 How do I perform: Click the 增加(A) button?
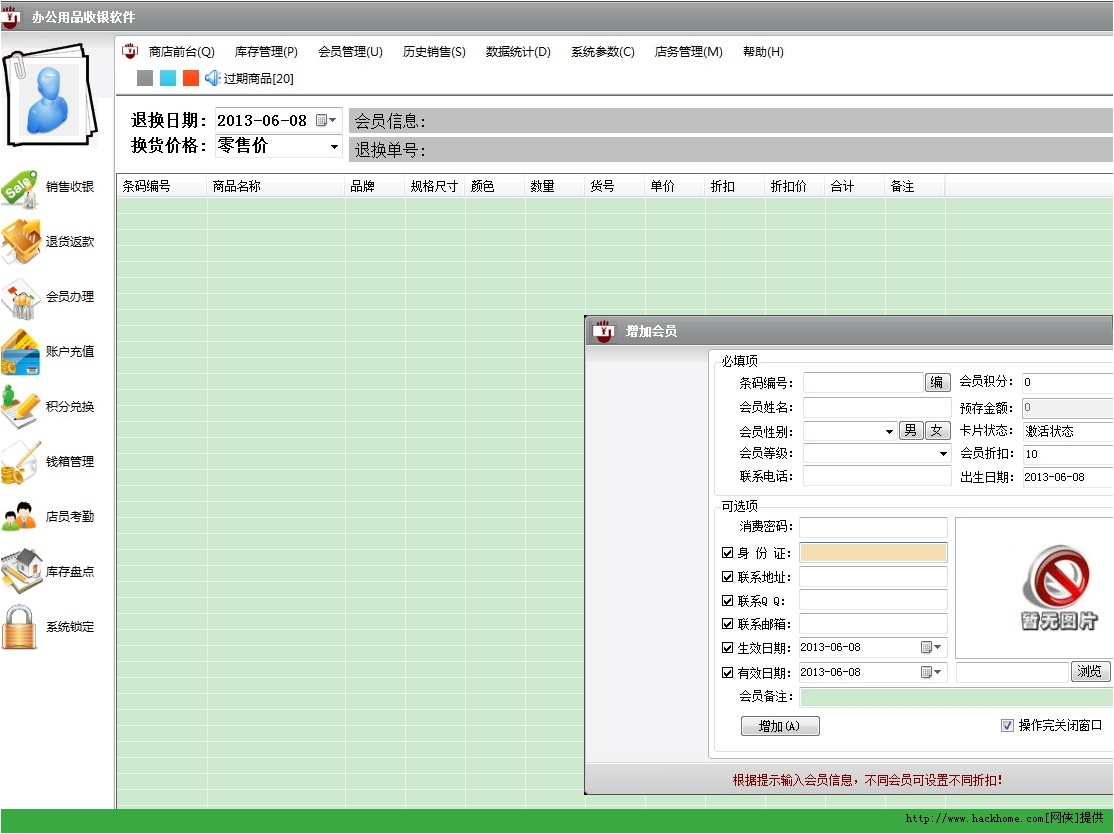tap(780, 725)
